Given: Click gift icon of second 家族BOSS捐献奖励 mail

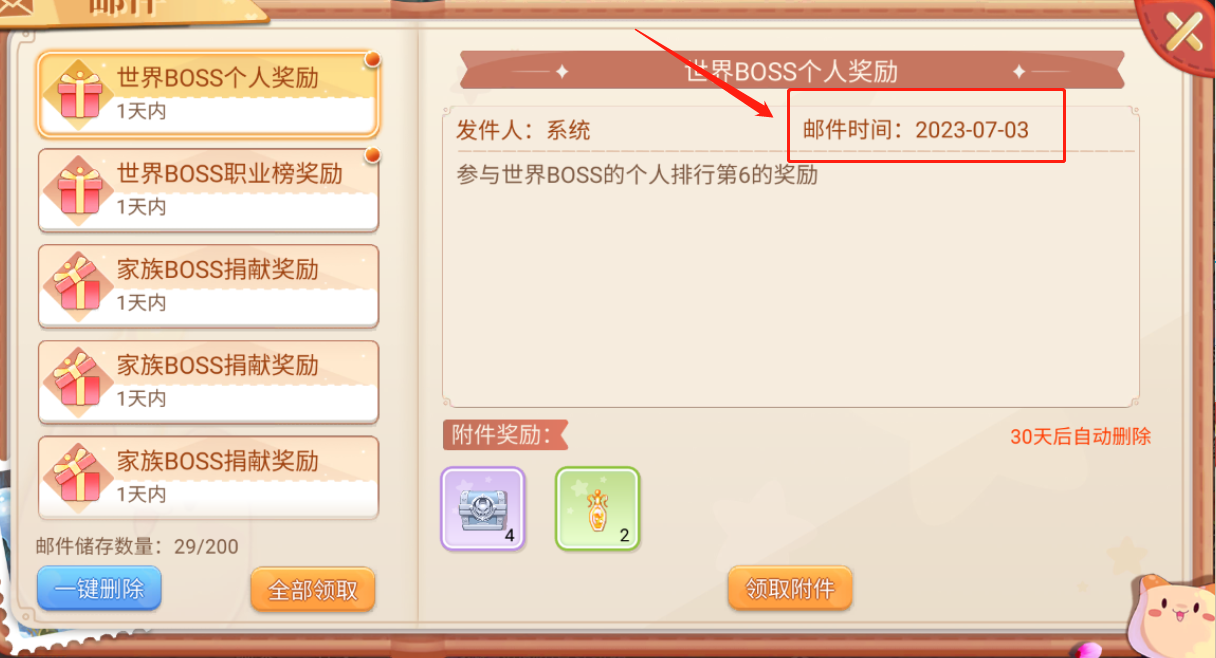Looking at the screenshot, I should click(79, 381).
